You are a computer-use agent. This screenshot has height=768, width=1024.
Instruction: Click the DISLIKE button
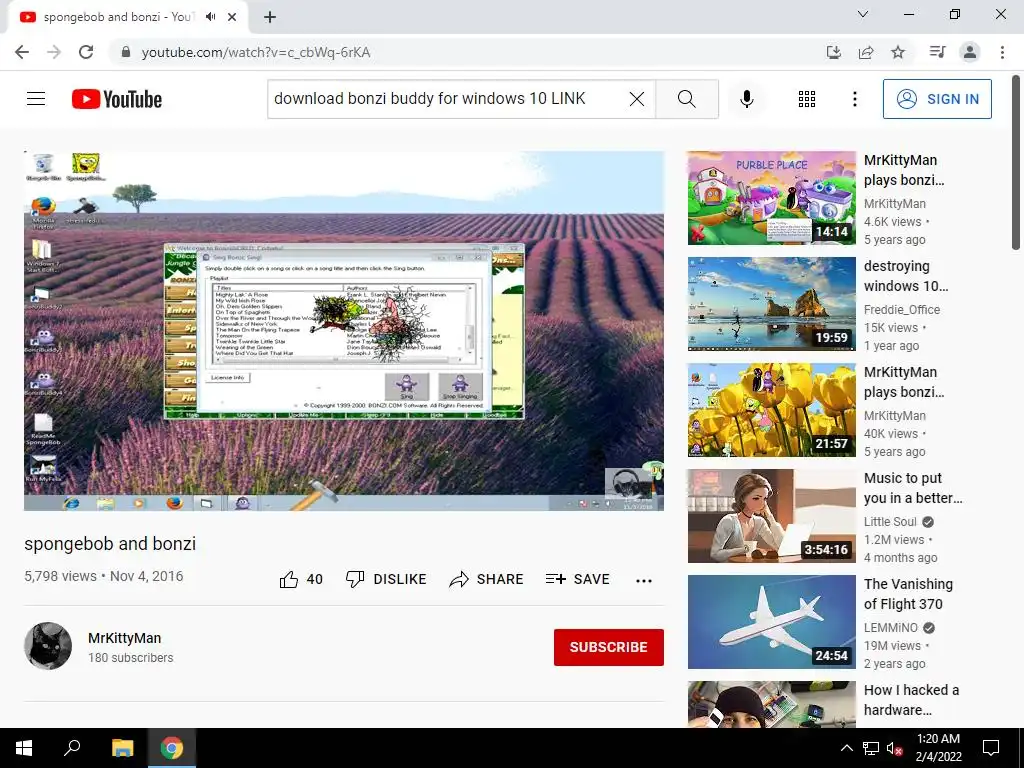(386, 579)
